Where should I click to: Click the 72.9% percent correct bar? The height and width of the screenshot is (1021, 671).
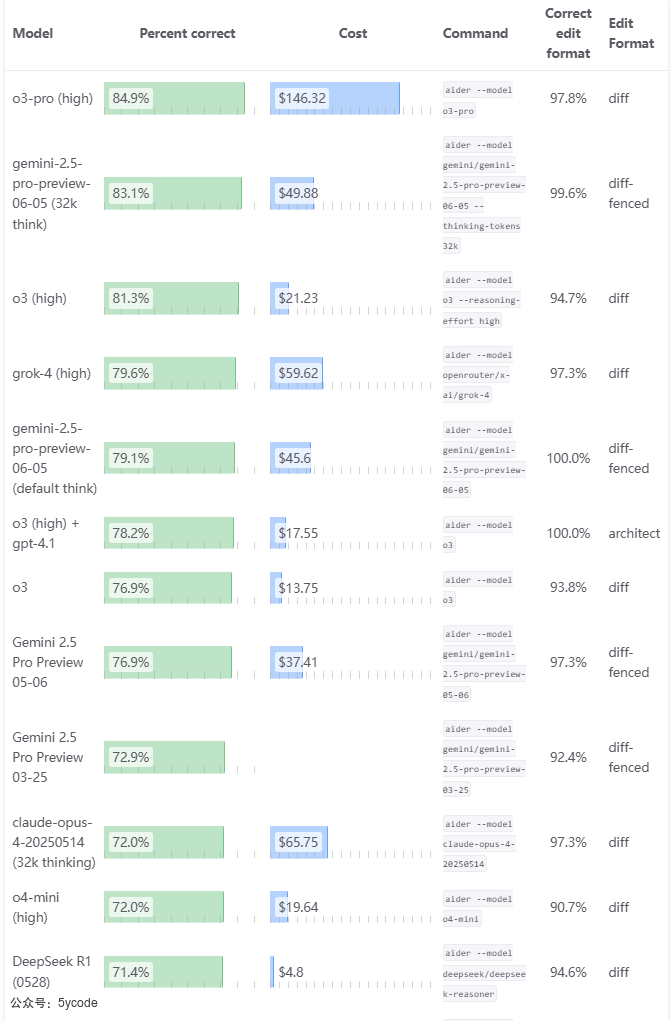point(164,757)
